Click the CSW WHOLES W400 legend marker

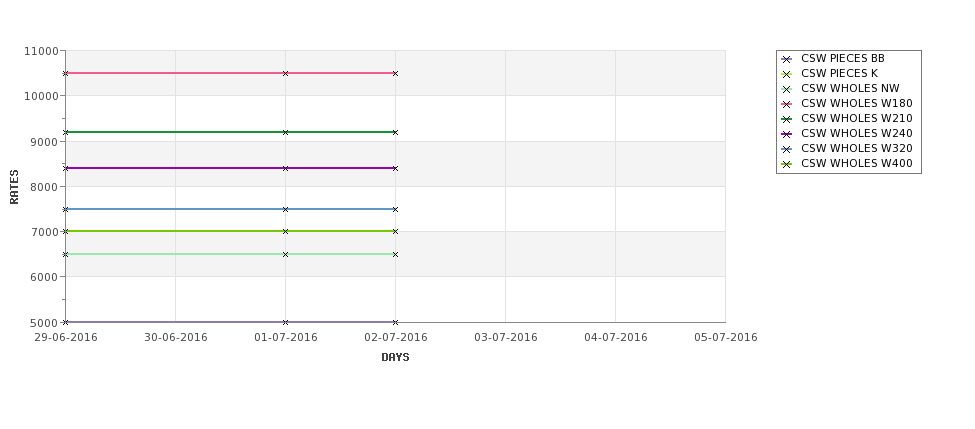click(787, 164)
